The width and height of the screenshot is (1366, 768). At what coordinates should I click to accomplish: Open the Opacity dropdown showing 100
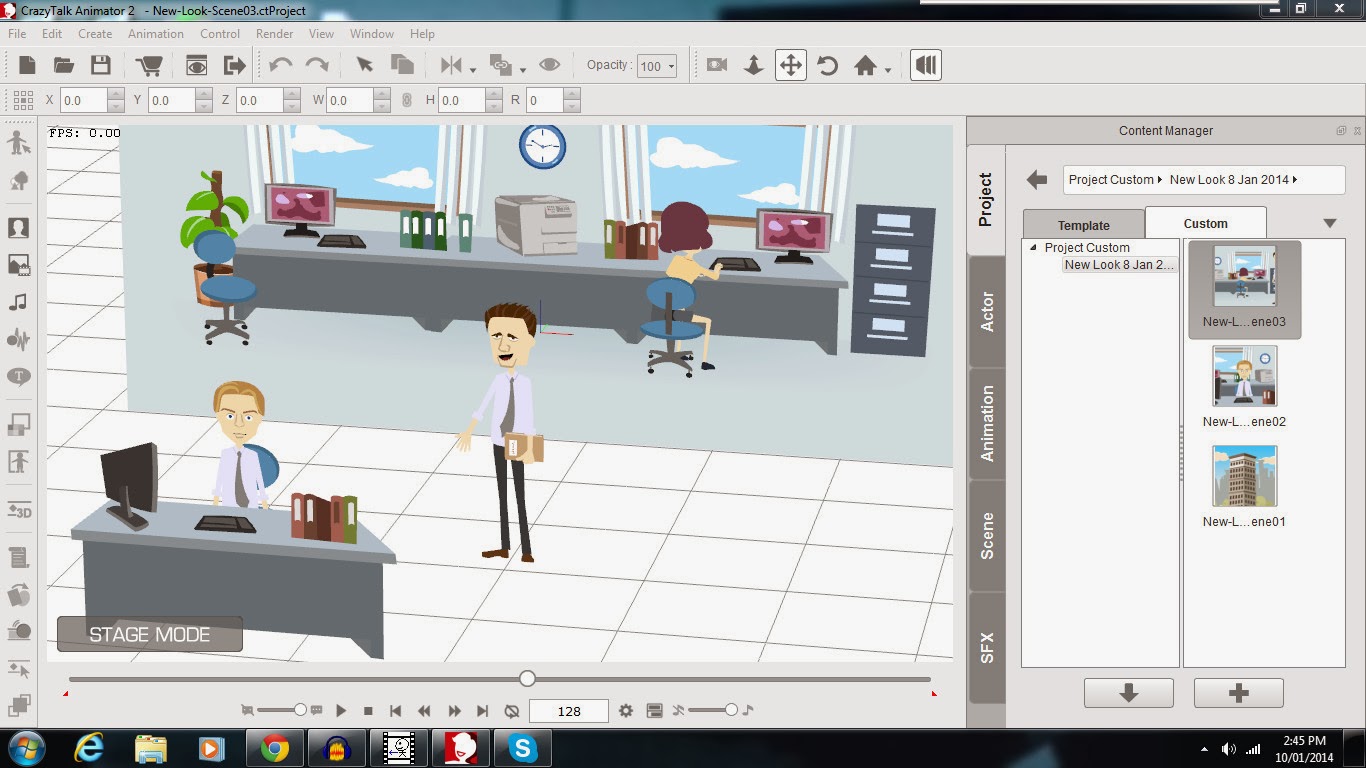(657, 66)
